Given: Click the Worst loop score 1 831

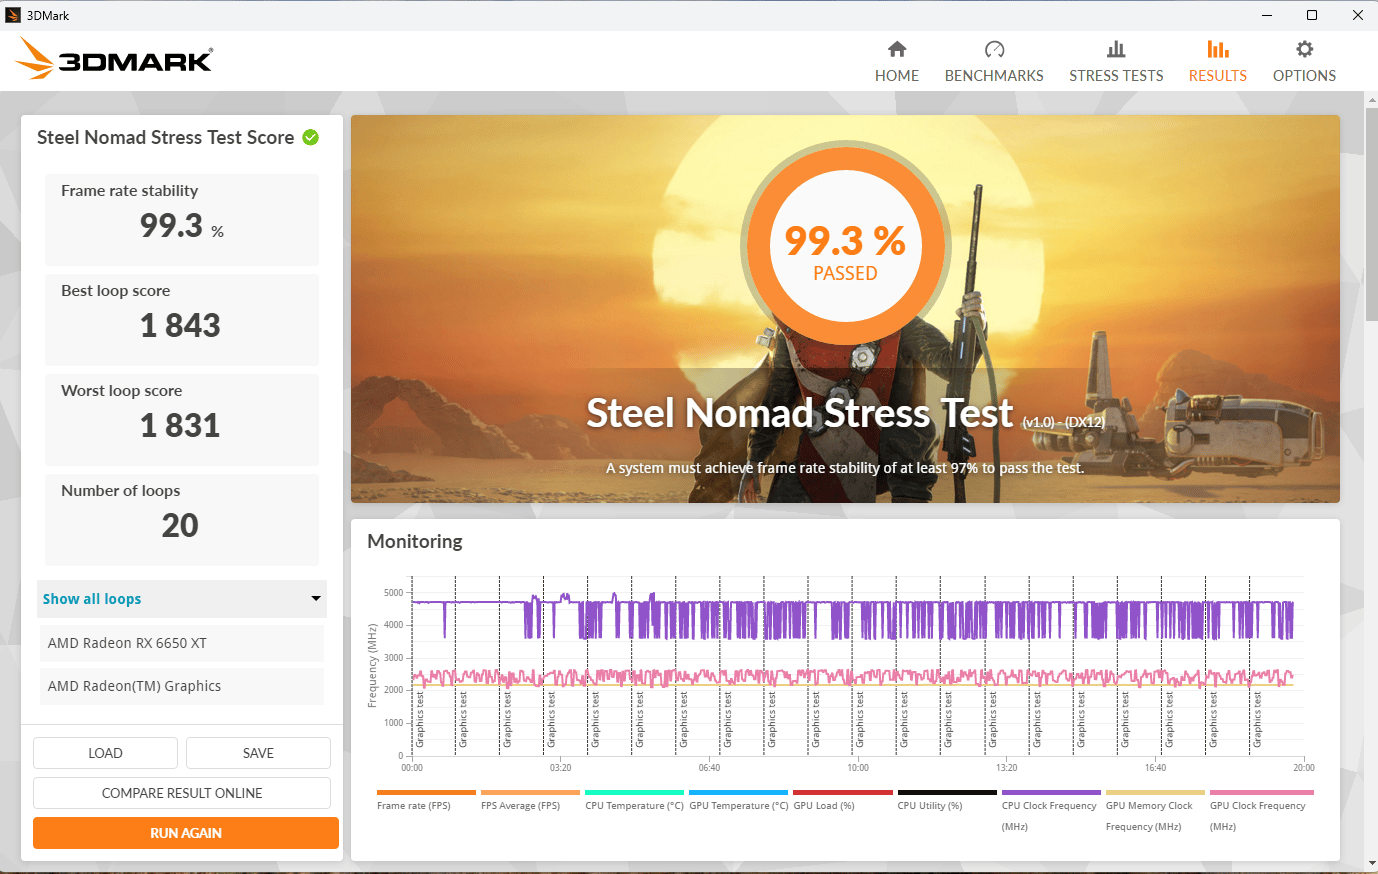Looking at the screenshot, I should 180,425.
